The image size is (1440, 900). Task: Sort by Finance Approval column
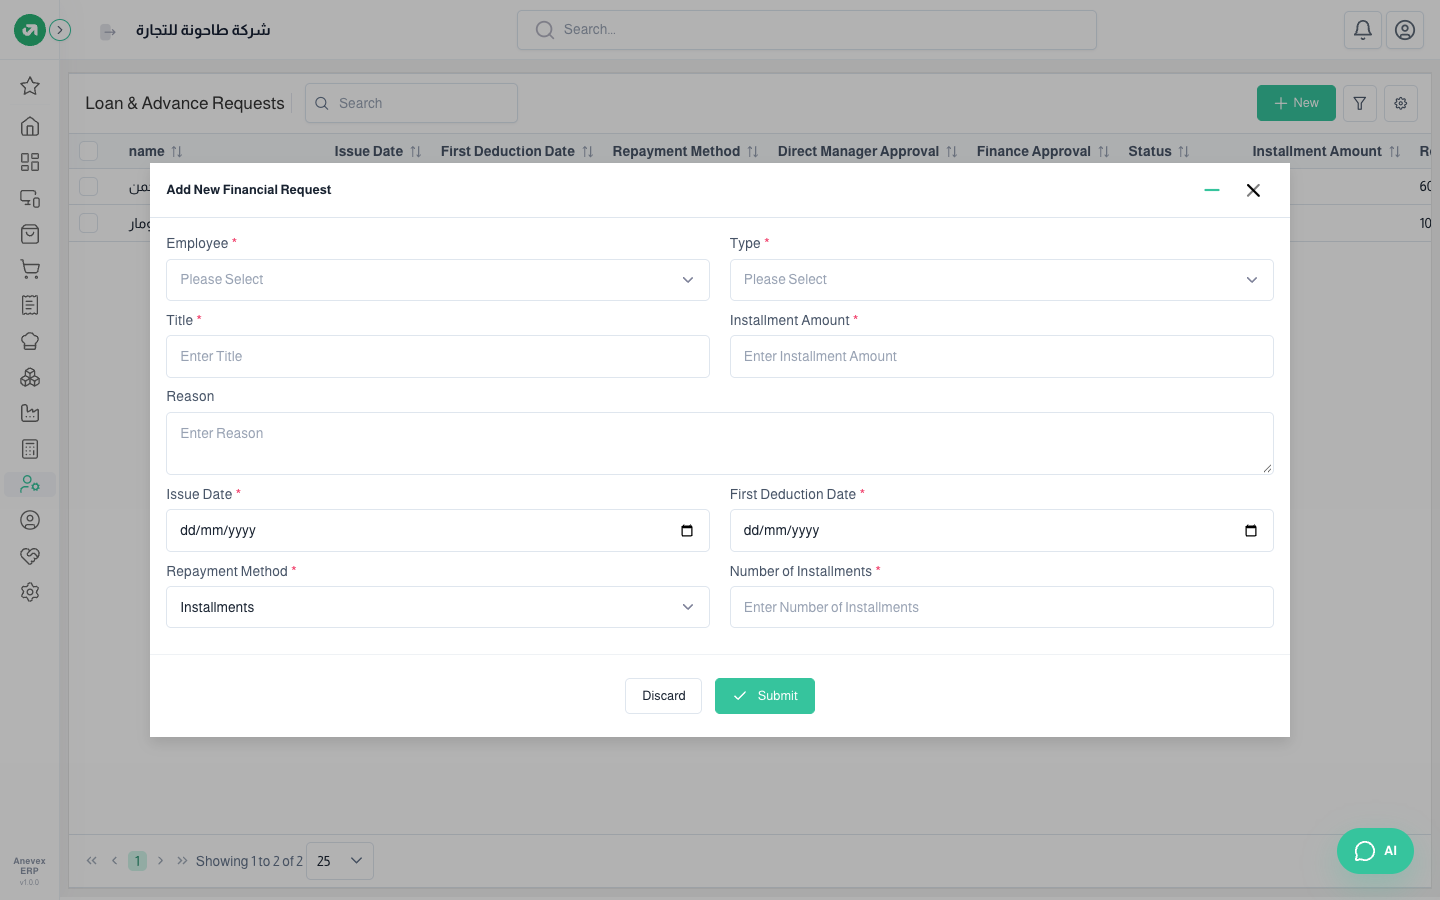[1104, 152]
